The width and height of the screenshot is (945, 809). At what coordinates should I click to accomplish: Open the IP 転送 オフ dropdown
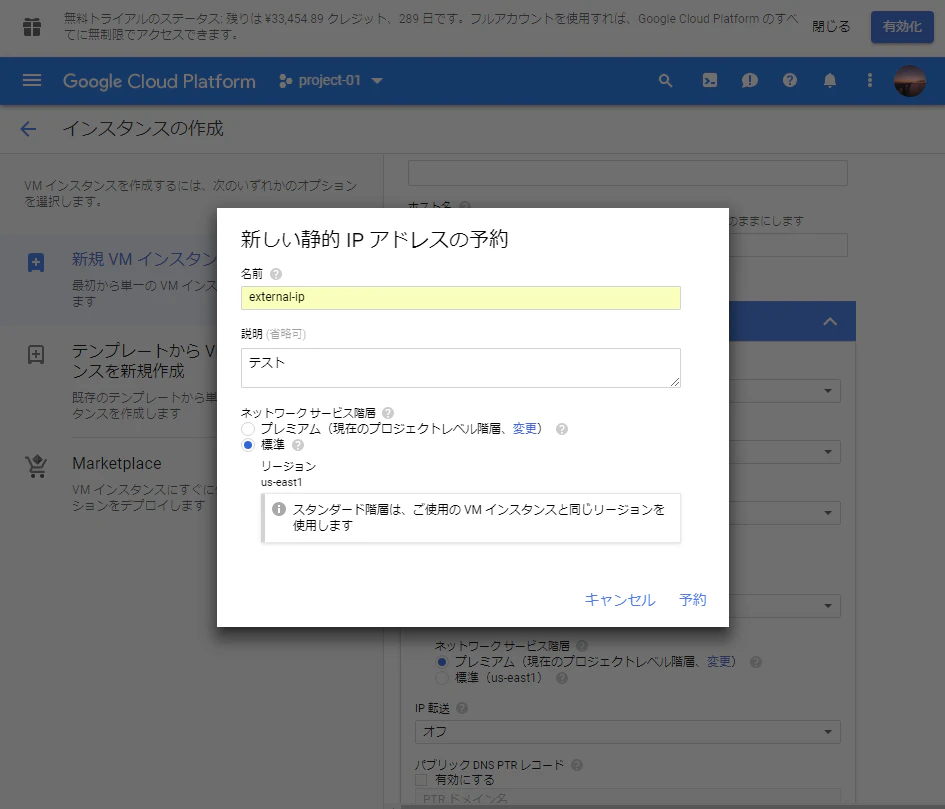click(627, 732)
